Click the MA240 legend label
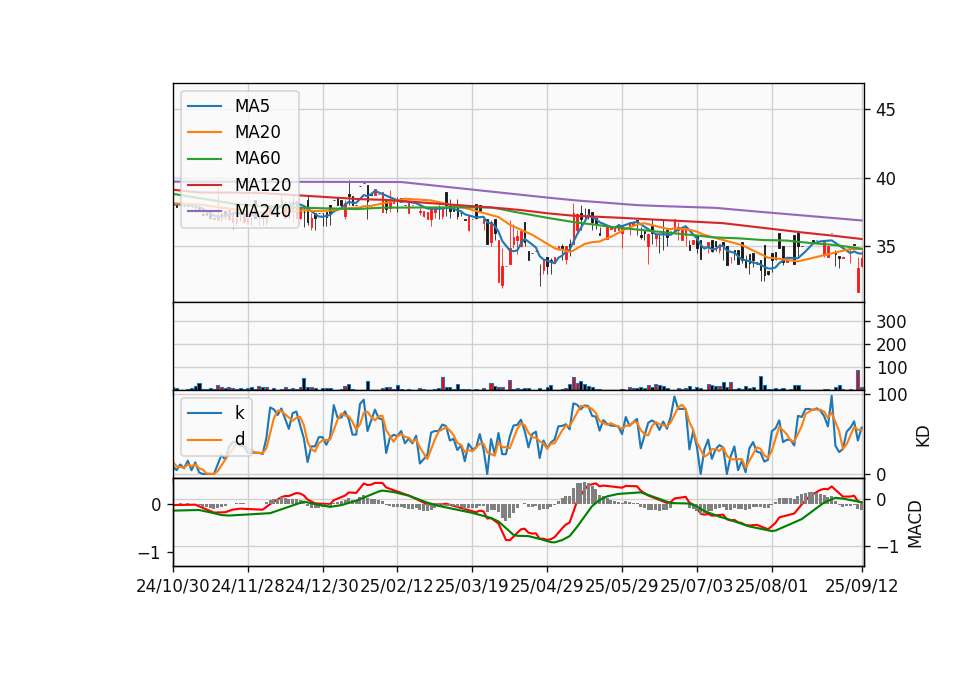Viewport: 960px width, 690px height. 263,211
